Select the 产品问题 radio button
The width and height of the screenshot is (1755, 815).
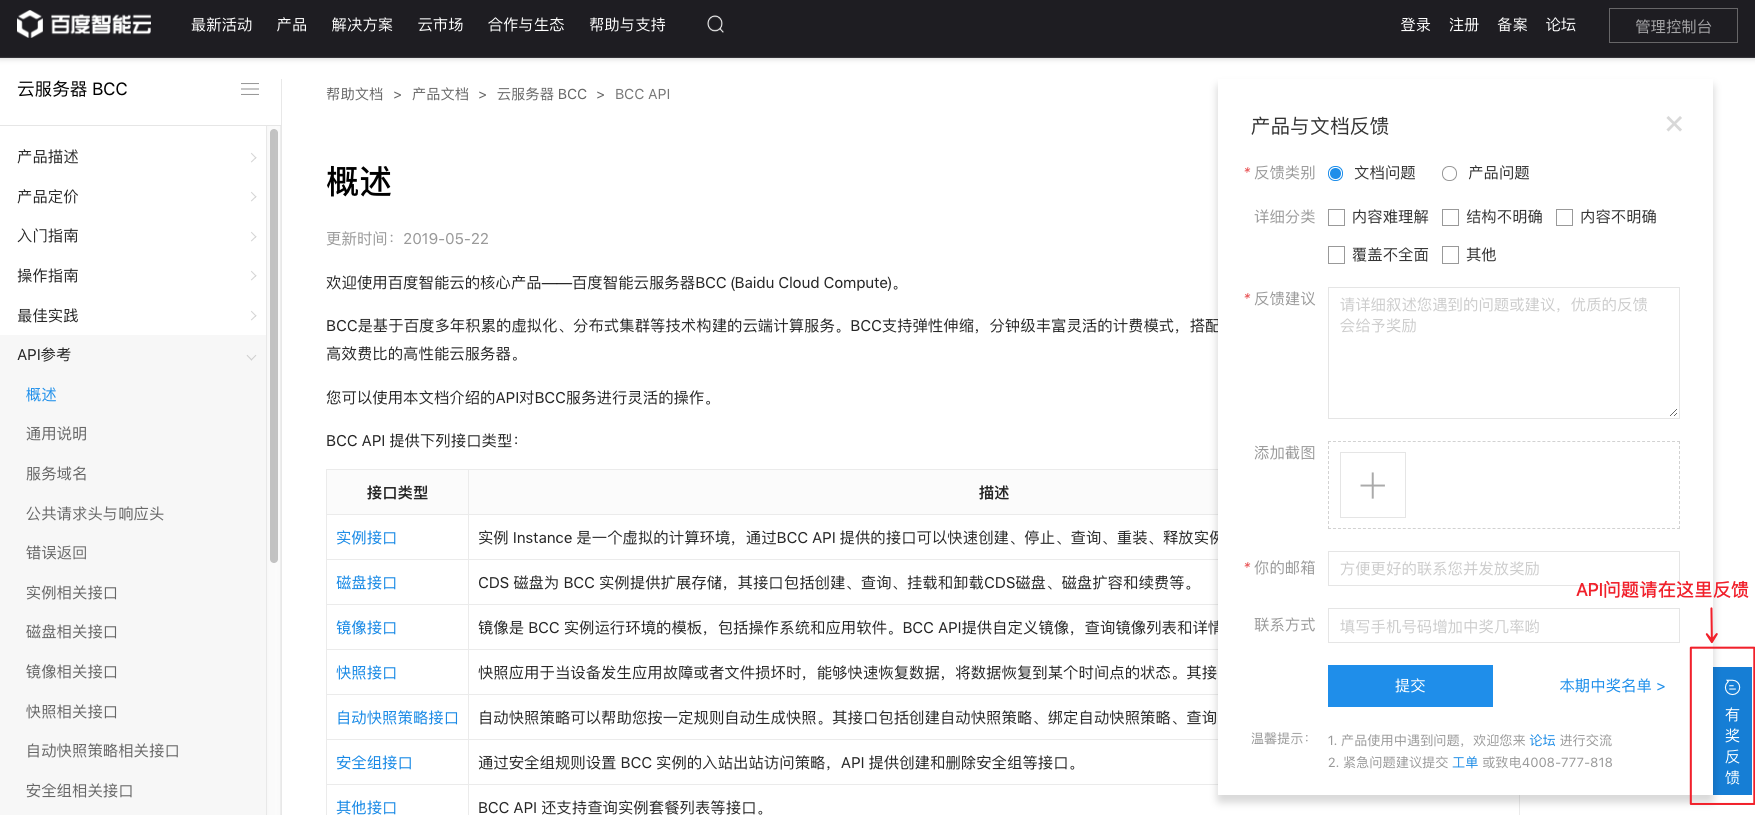[1449, 173]
